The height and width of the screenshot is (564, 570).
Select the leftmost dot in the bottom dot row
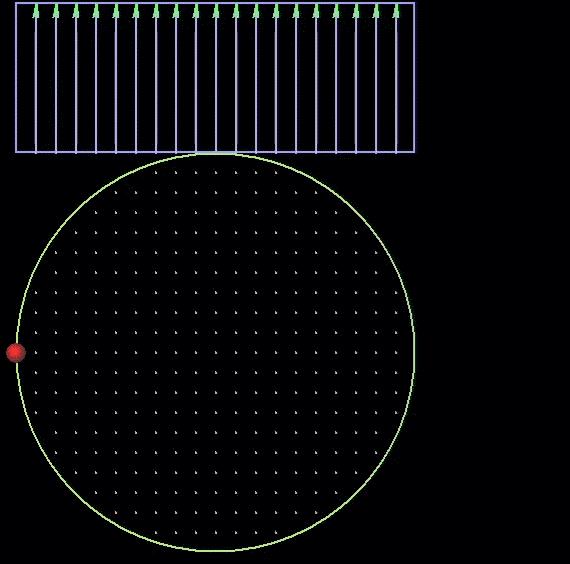[x=156, y=533]
